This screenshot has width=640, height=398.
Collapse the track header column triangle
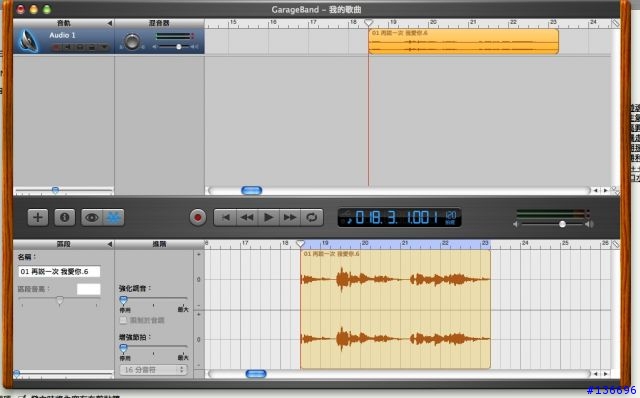[x=109, y=23]
